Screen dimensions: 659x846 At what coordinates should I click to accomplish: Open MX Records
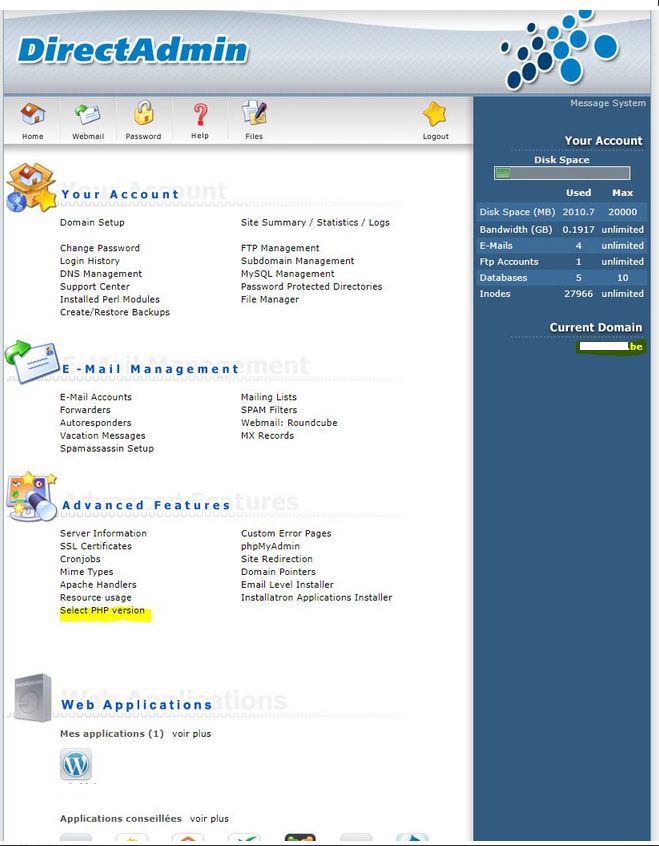point(267,436)
